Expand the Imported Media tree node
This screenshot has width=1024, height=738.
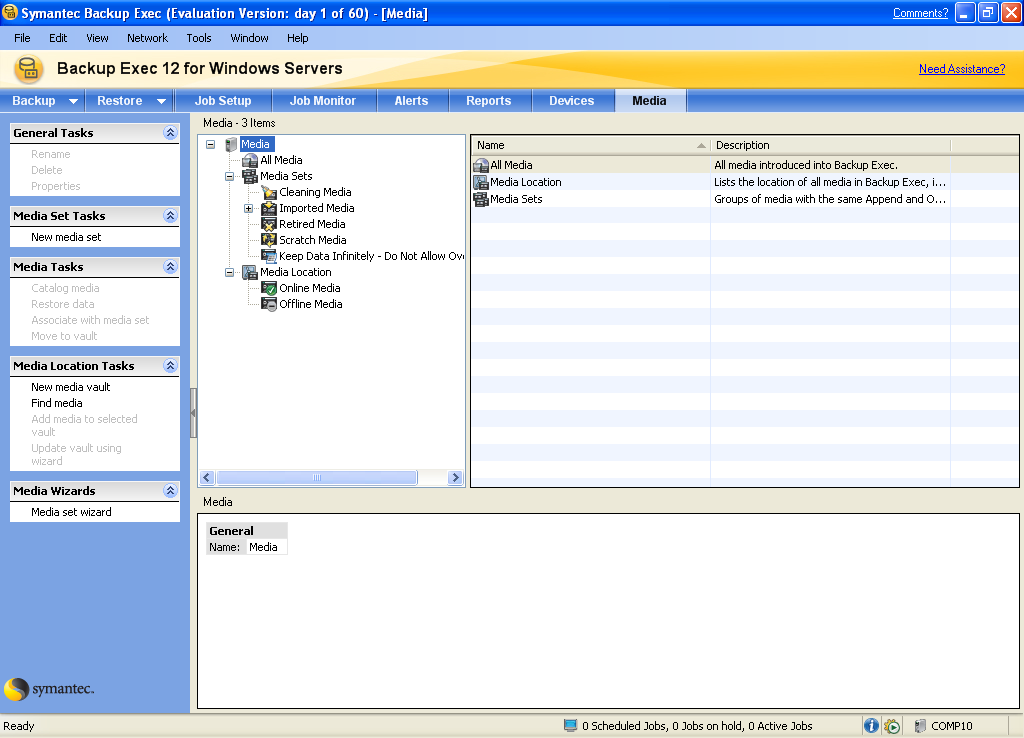[x=249, y=208]
